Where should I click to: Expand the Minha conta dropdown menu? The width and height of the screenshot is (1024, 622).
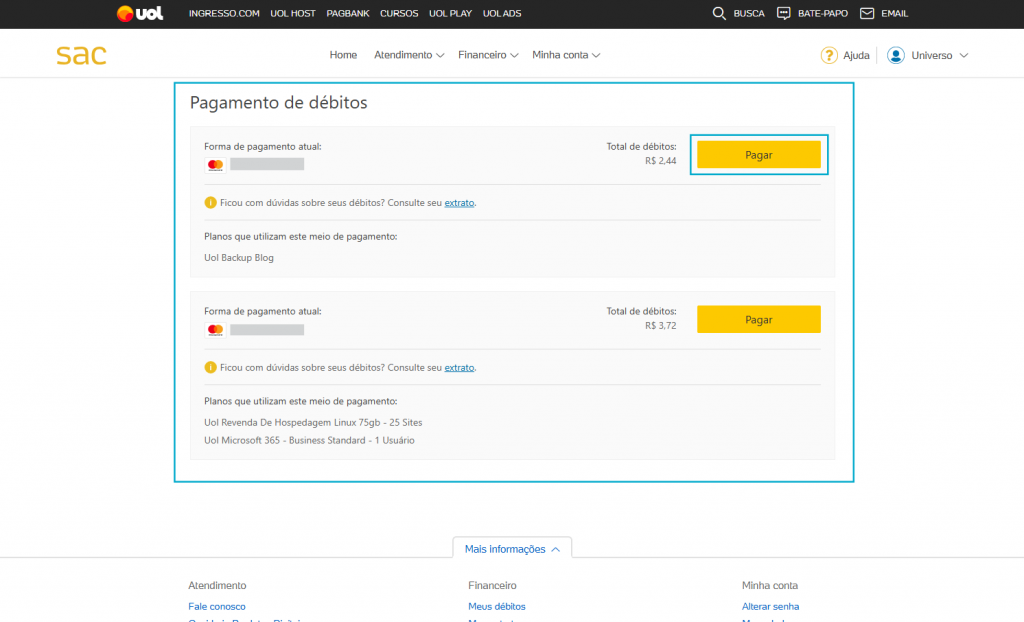coord(566,55)
